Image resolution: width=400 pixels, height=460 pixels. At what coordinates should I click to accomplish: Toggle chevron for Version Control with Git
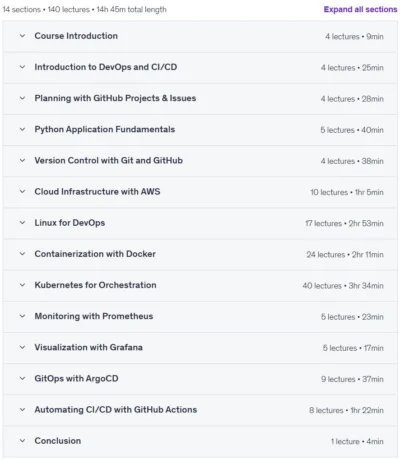click(22, 160)
